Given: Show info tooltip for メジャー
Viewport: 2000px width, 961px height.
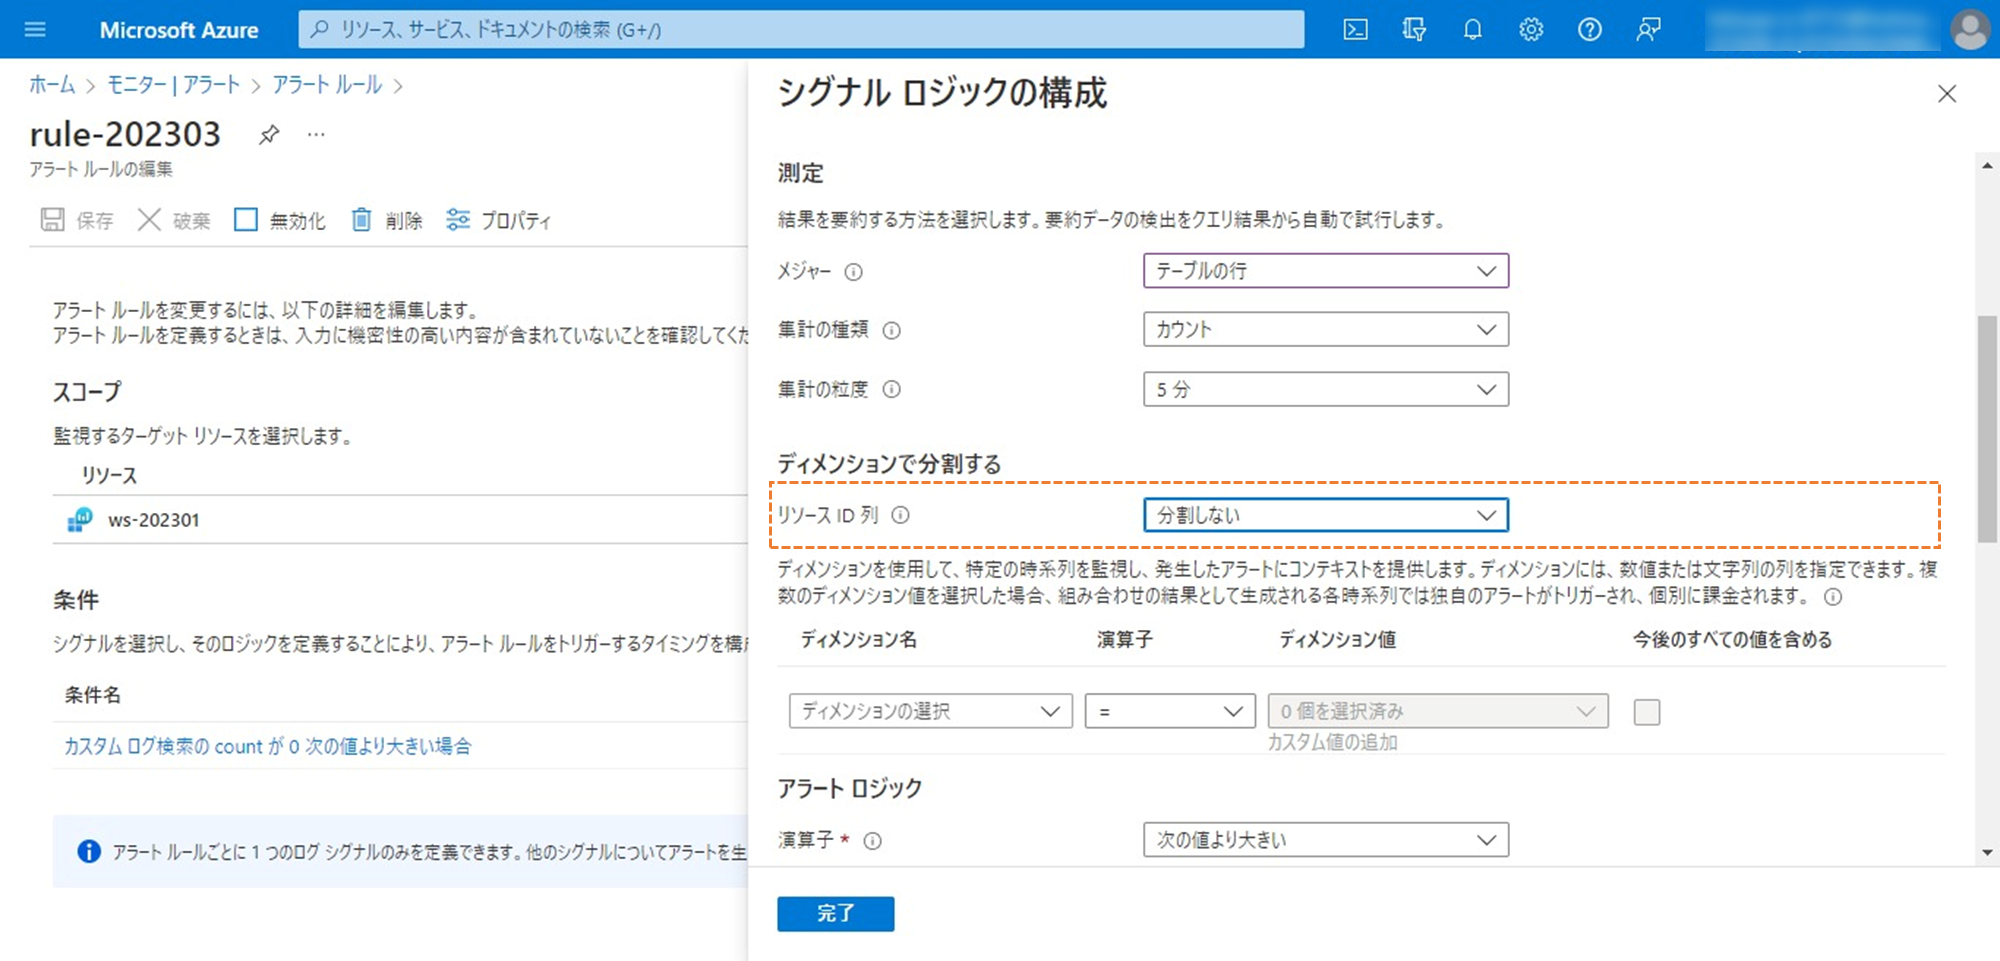Looking at the screenshot, I should coord(853,272).
